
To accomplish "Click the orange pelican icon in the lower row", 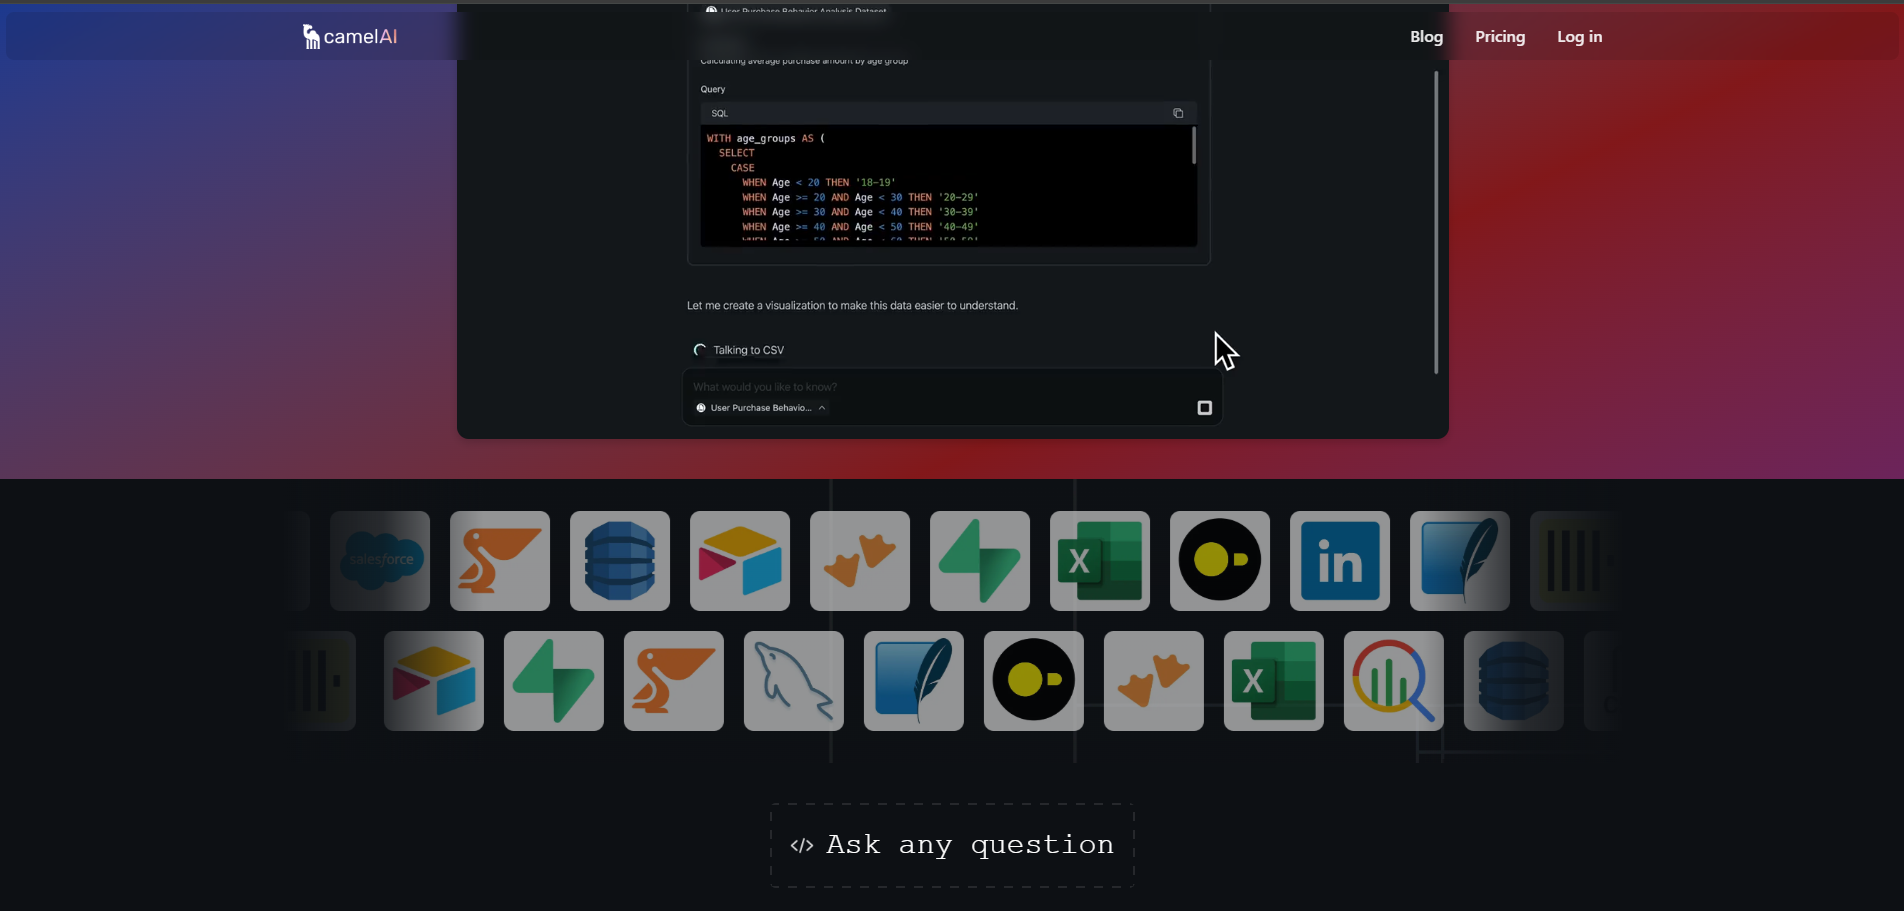I will pyautogui.click(x=674, y=681).
